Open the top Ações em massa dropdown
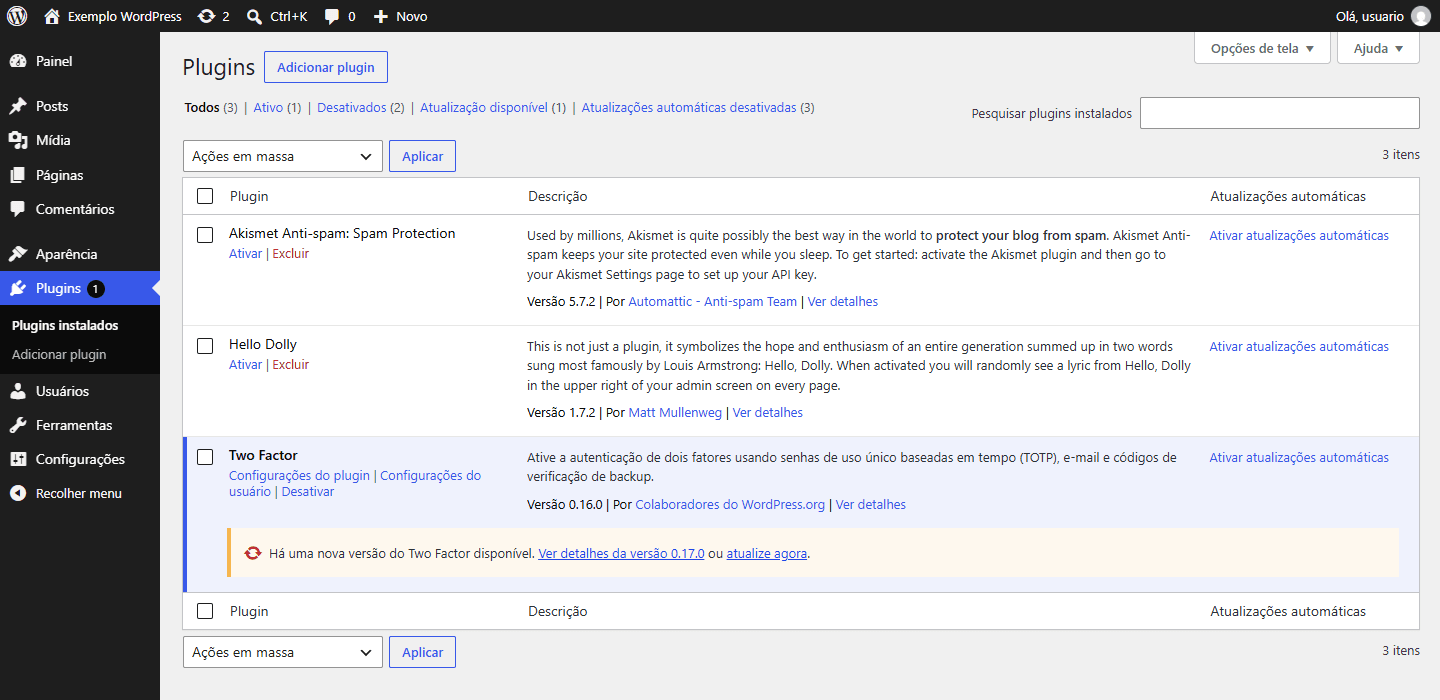 click(x=283, y=156)
